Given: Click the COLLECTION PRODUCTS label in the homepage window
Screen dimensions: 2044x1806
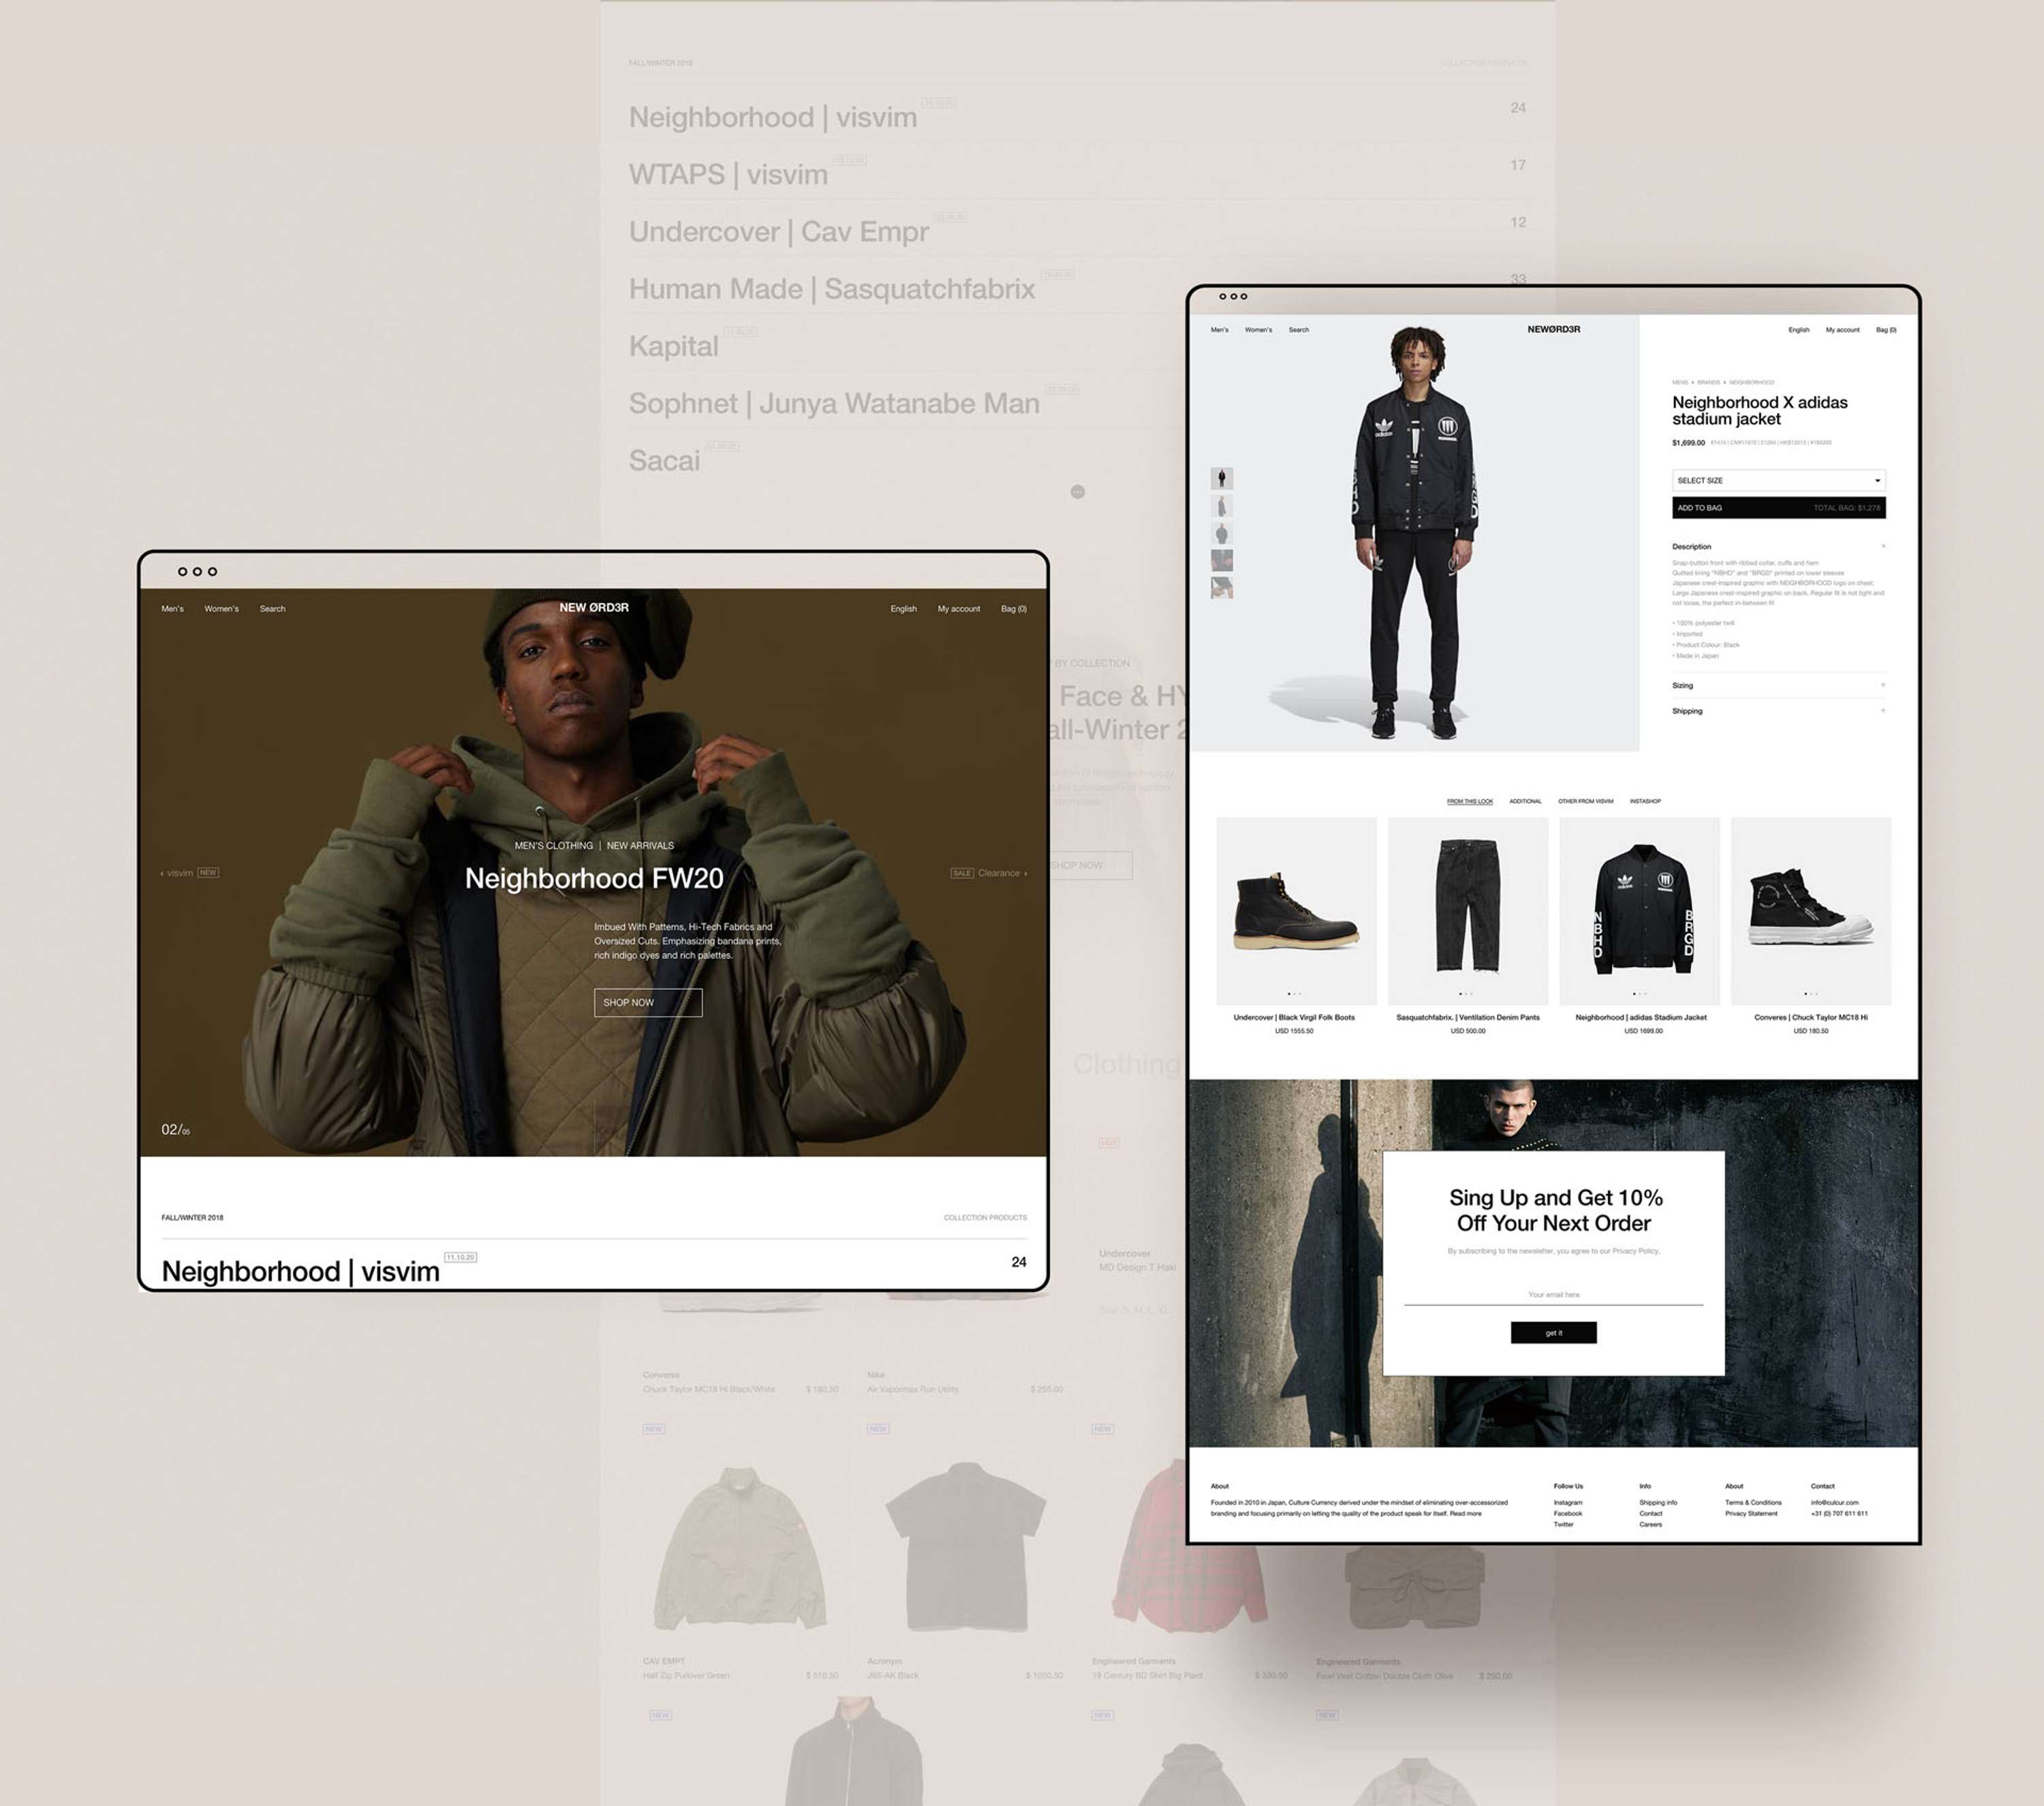Looking at the screenshot, I should 986,1218.
